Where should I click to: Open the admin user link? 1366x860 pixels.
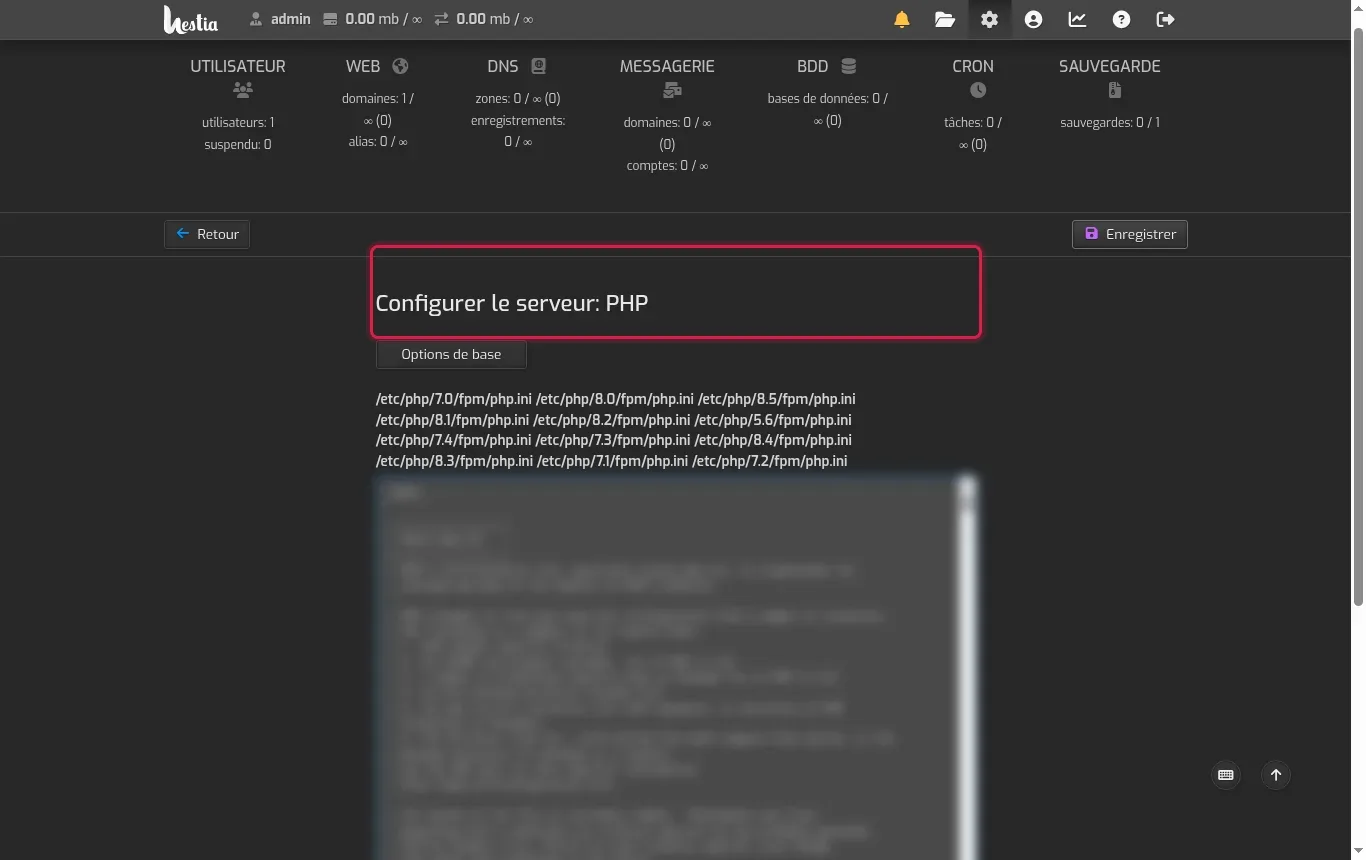click(x=280, y=19)
